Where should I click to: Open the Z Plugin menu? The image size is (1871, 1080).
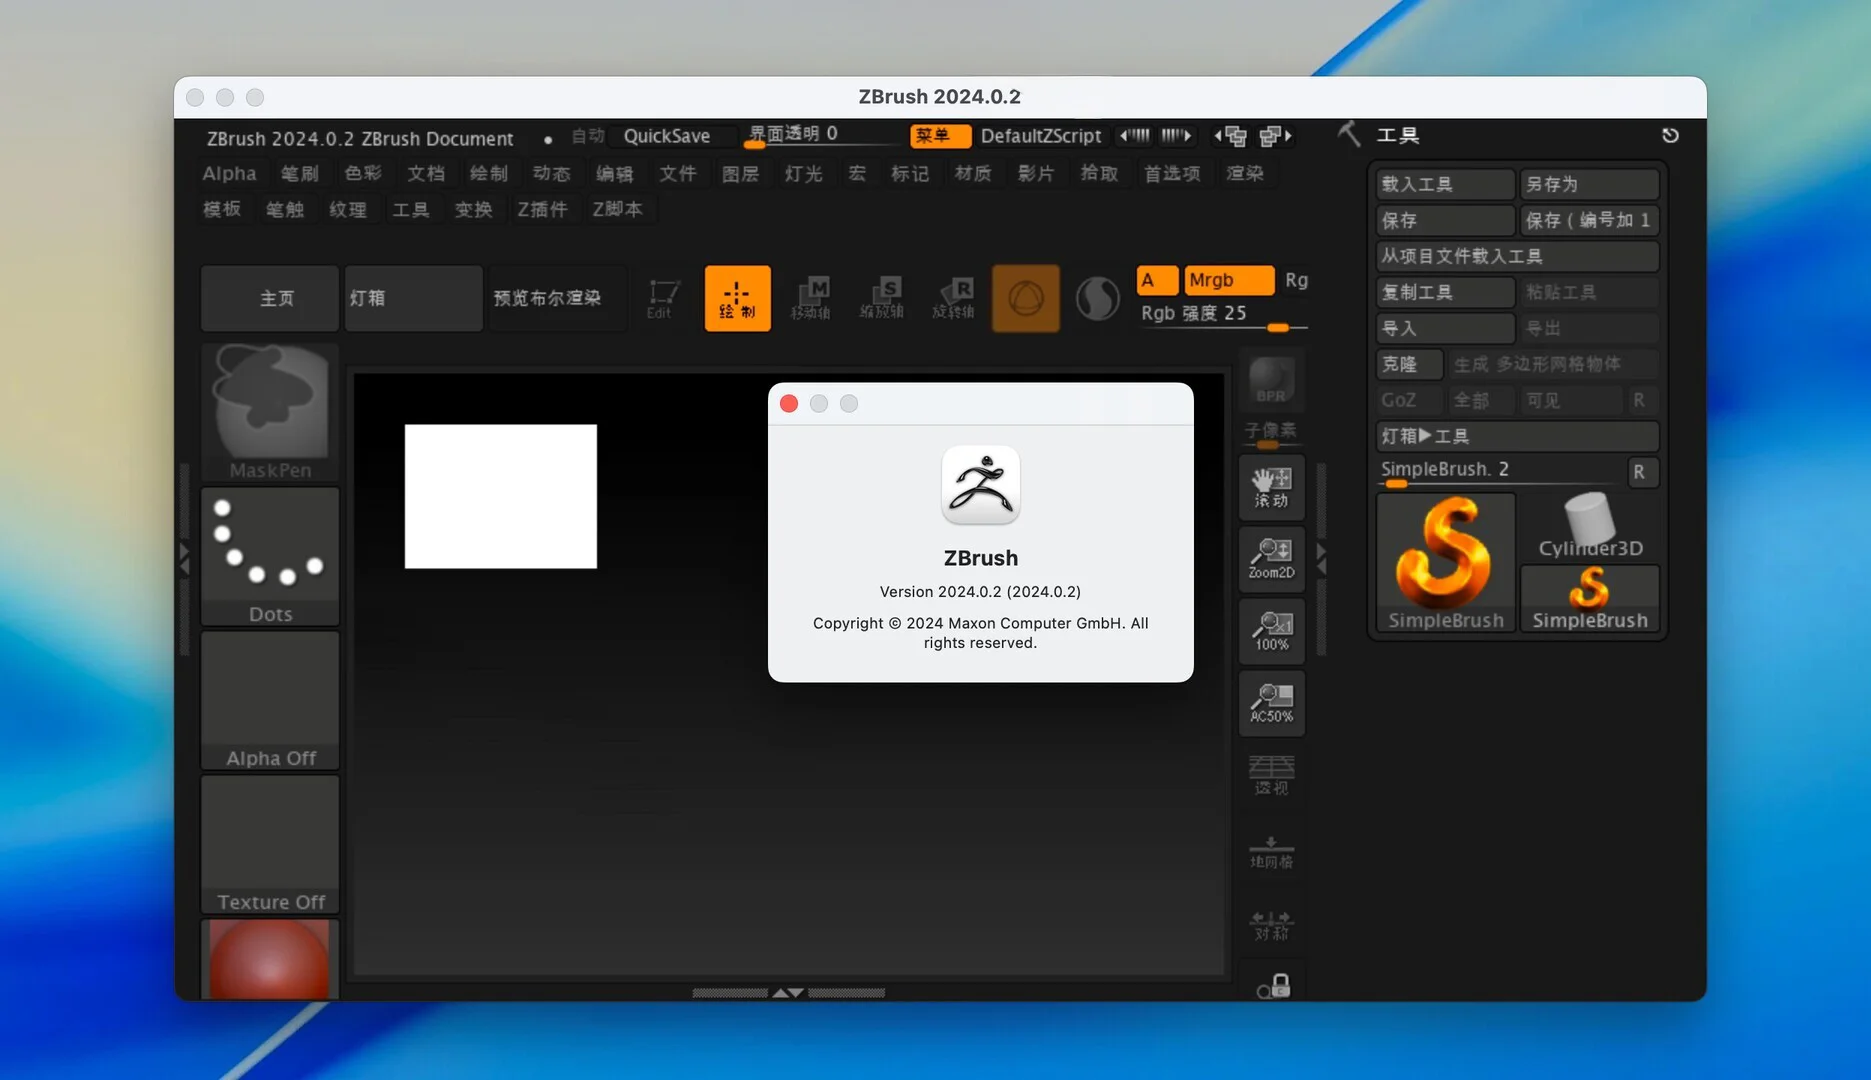(x=542, y=209)
